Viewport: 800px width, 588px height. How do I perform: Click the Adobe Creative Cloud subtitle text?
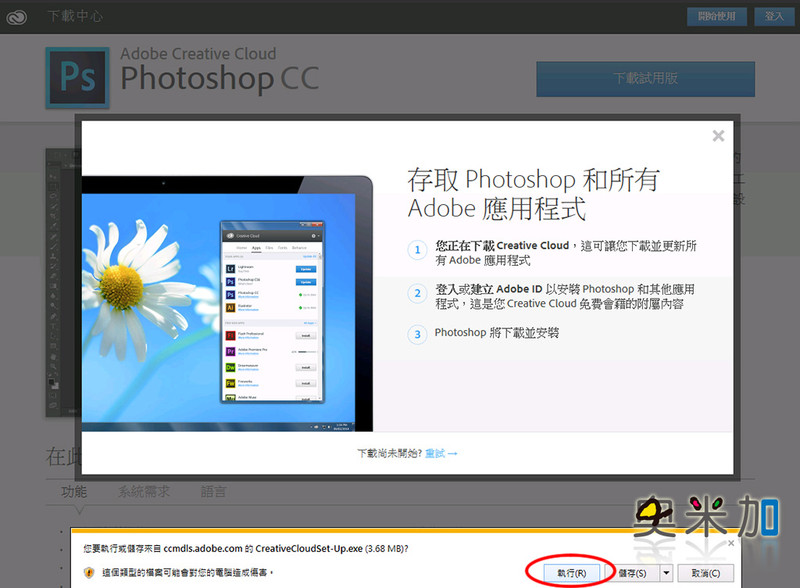pos(198,54)
